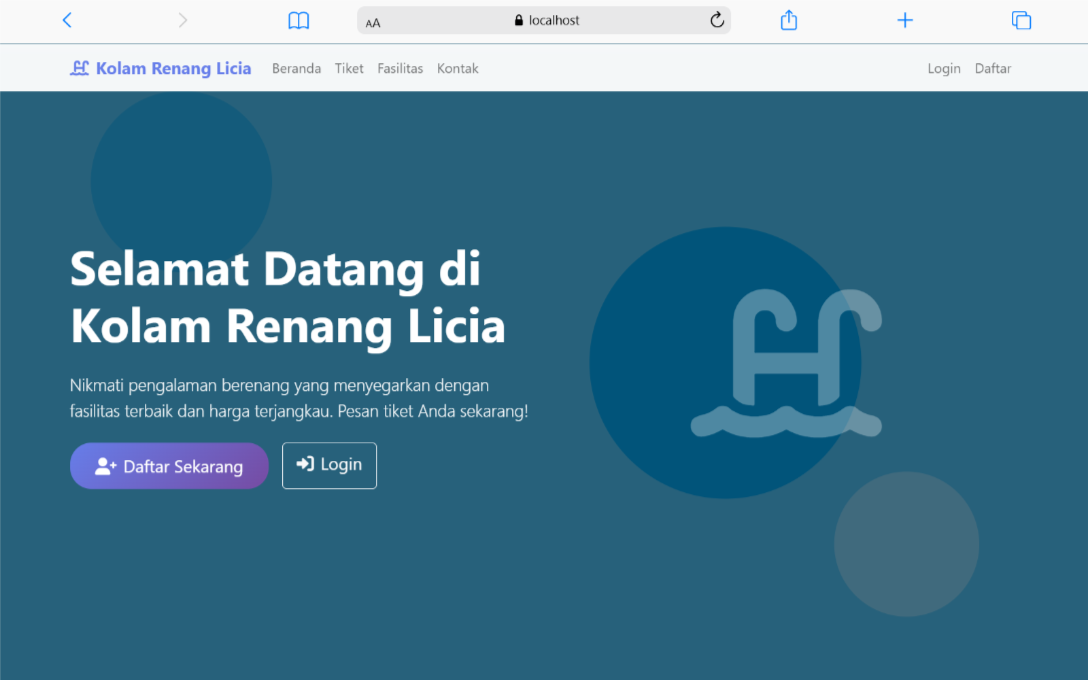Go to Beranda in the navigation bar
Image resolution: width=1088 pixels, height=680 pixels.
(296, 69)
